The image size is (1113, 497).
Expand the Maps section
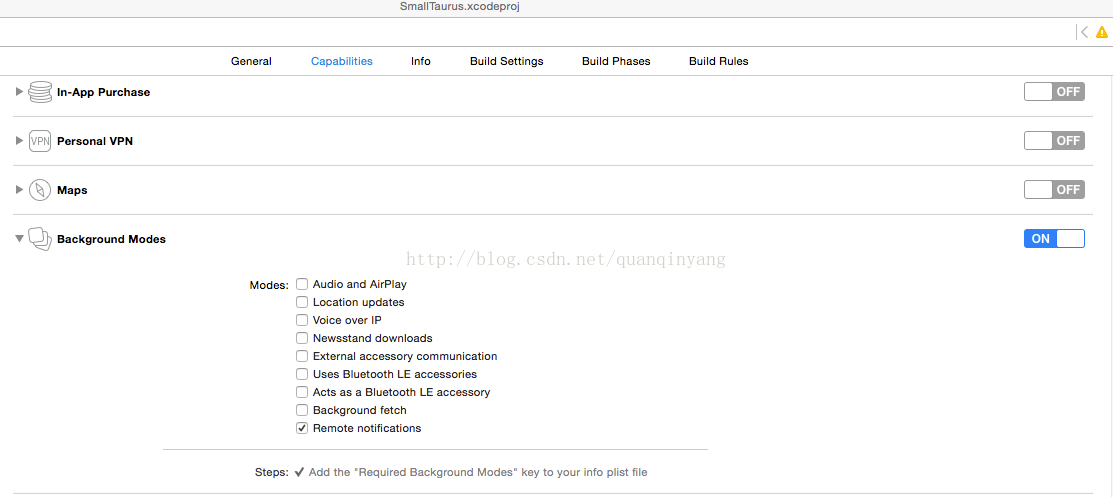pos(19,190)
